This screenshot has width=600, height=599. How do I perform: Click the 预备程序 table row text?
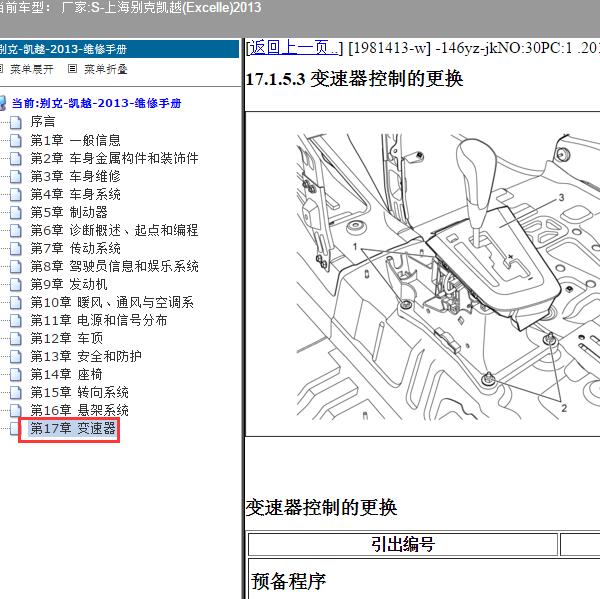click(x=288, y=581)
